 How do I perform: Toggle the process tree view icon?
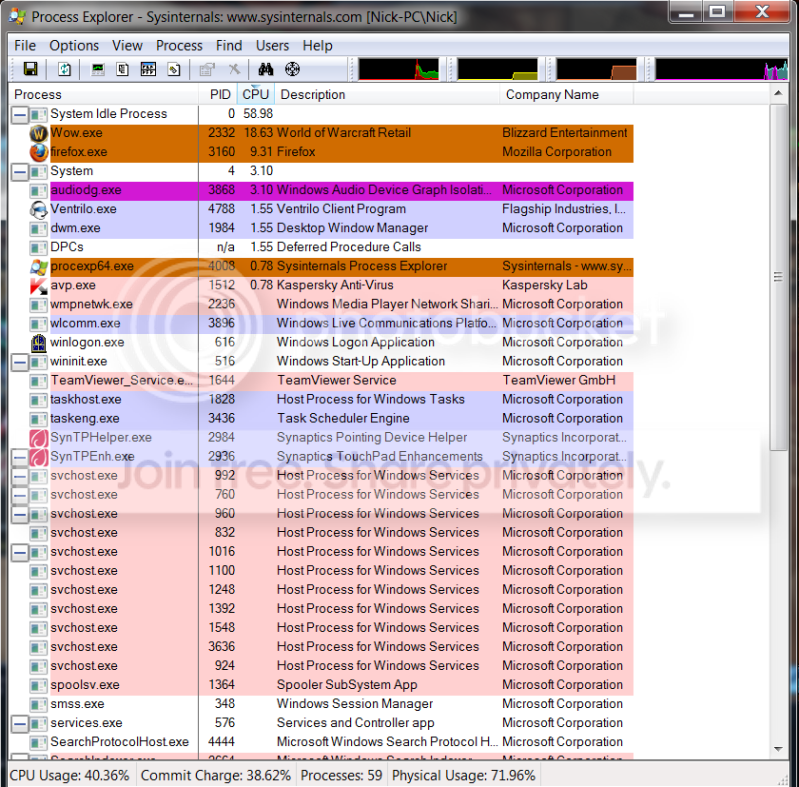tap(122, 69)
